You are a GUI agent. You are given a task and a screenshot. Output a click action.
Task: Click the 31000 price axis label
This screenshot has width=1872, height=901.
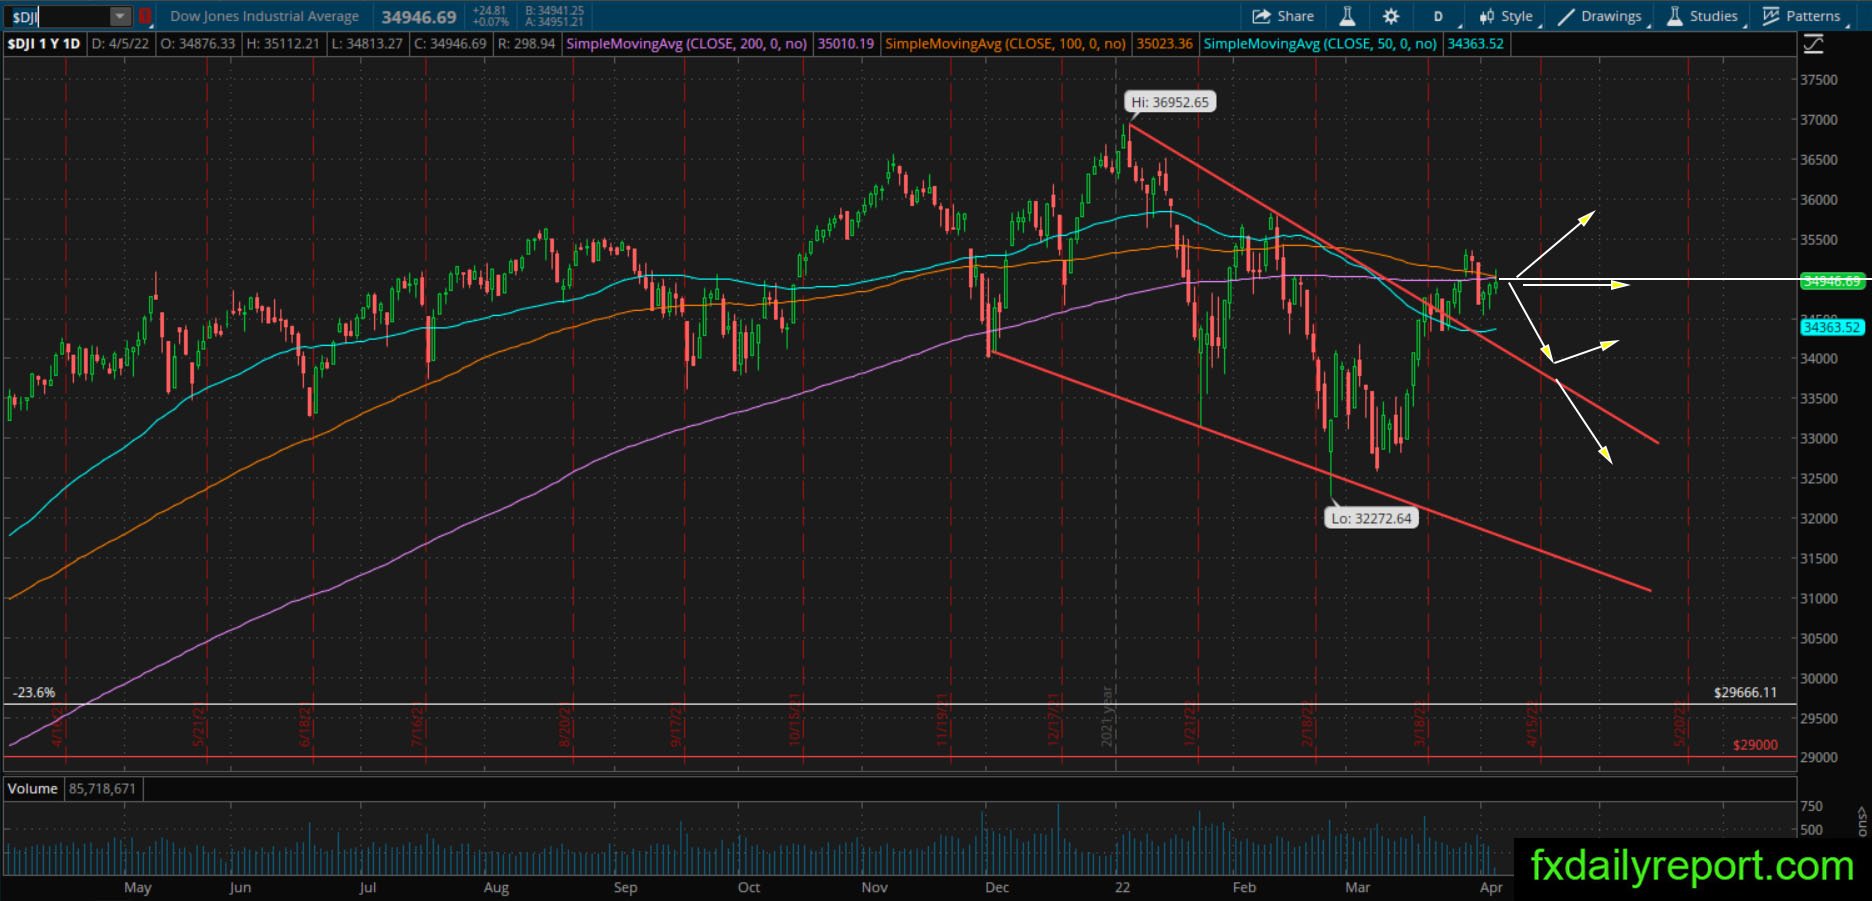[1819, 598]
